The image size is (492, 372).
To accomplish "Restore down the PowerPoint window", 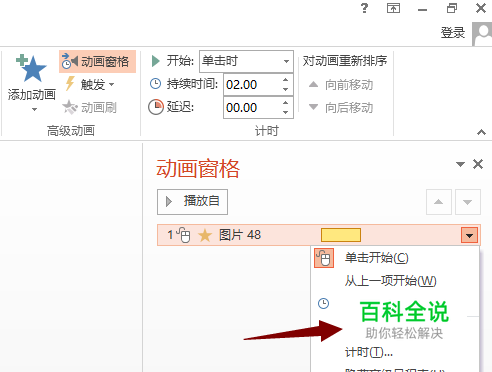I will [452, 8].
